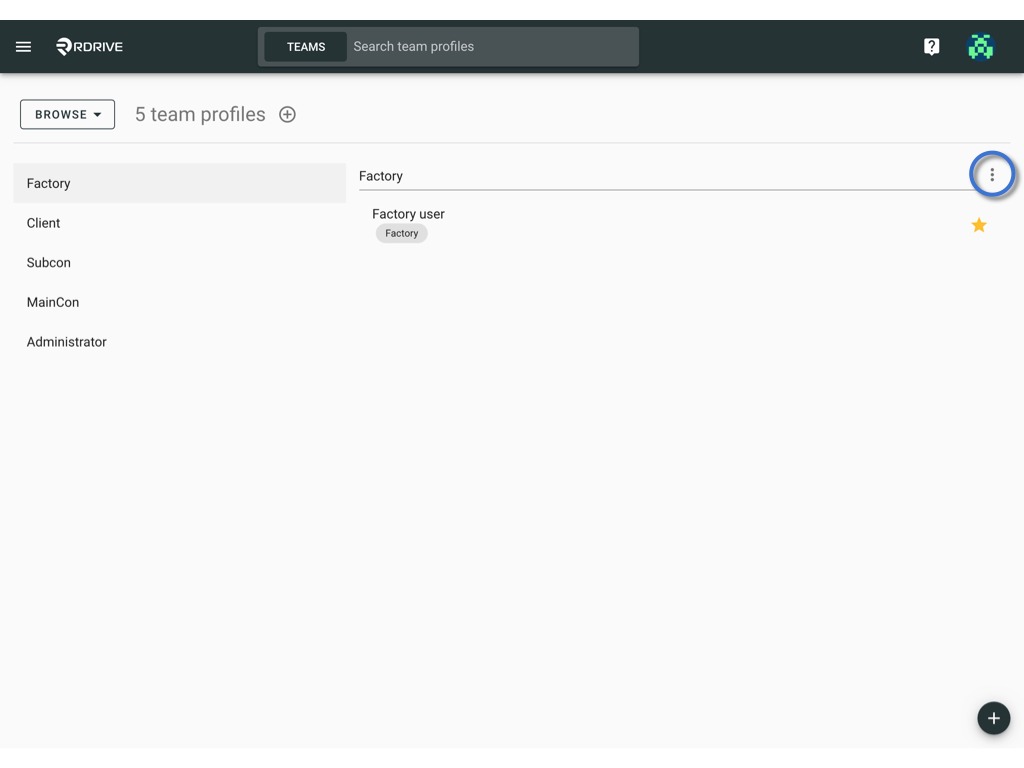Open the hamburger navigation menu
The image size is (1024, 768).
24,46
